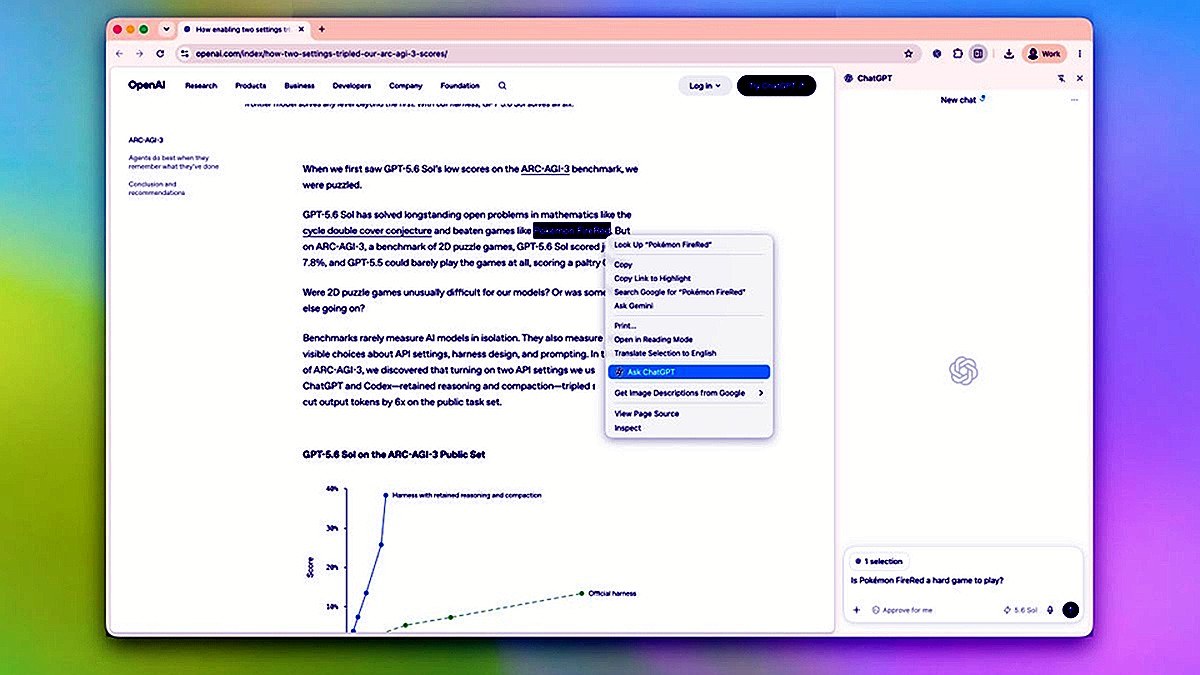Click 'GPT-5.6 Sol on the ARC-AGI-3 Public Set' heading

point(394,454)
